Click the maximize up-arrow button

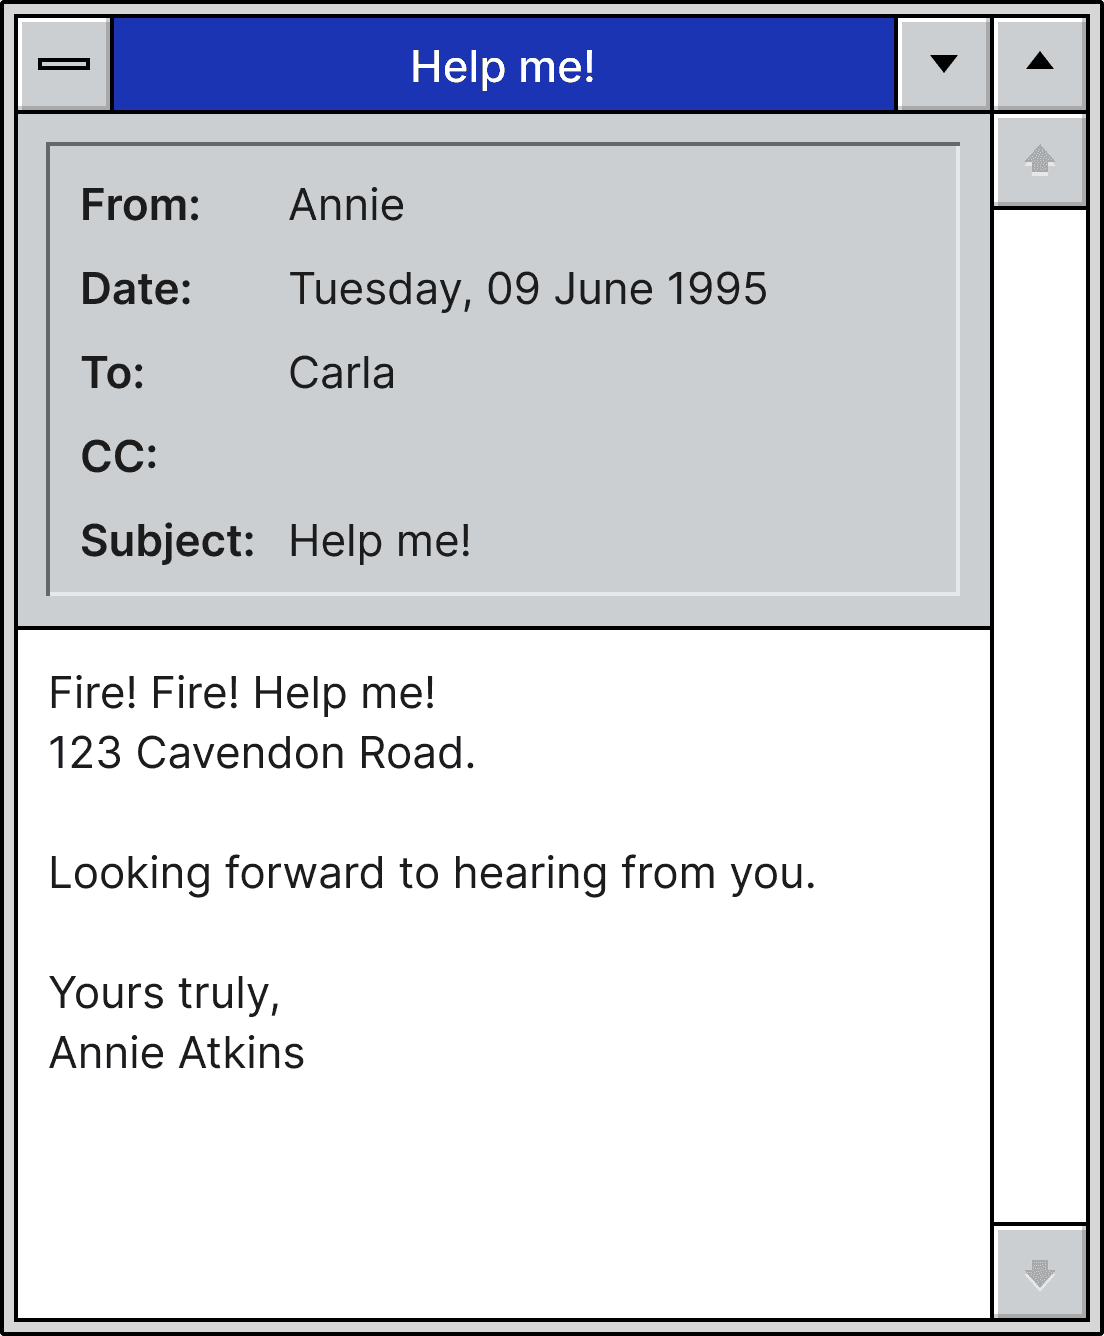click(x=1040, y=64)
